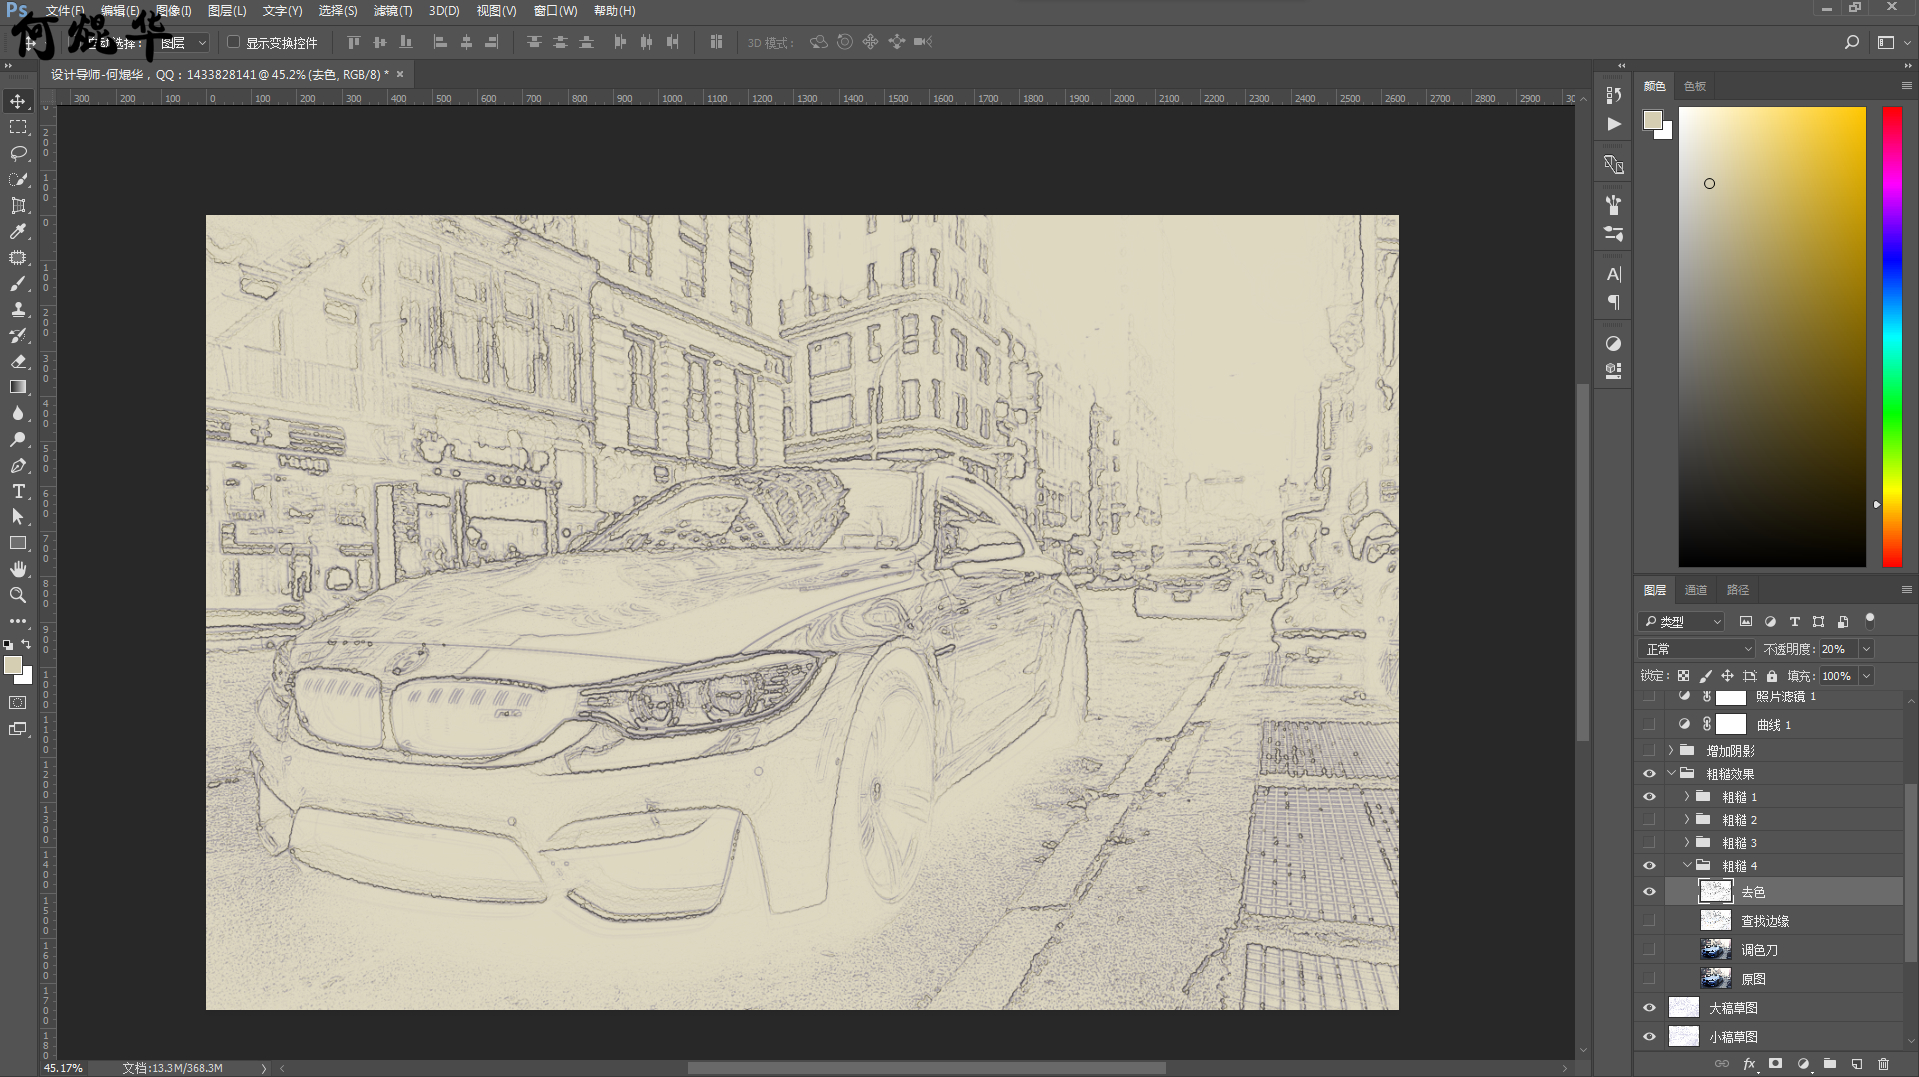Expand the 增加阴影 layer group
This screenshot has width=1919, height=1077.
1670,750
